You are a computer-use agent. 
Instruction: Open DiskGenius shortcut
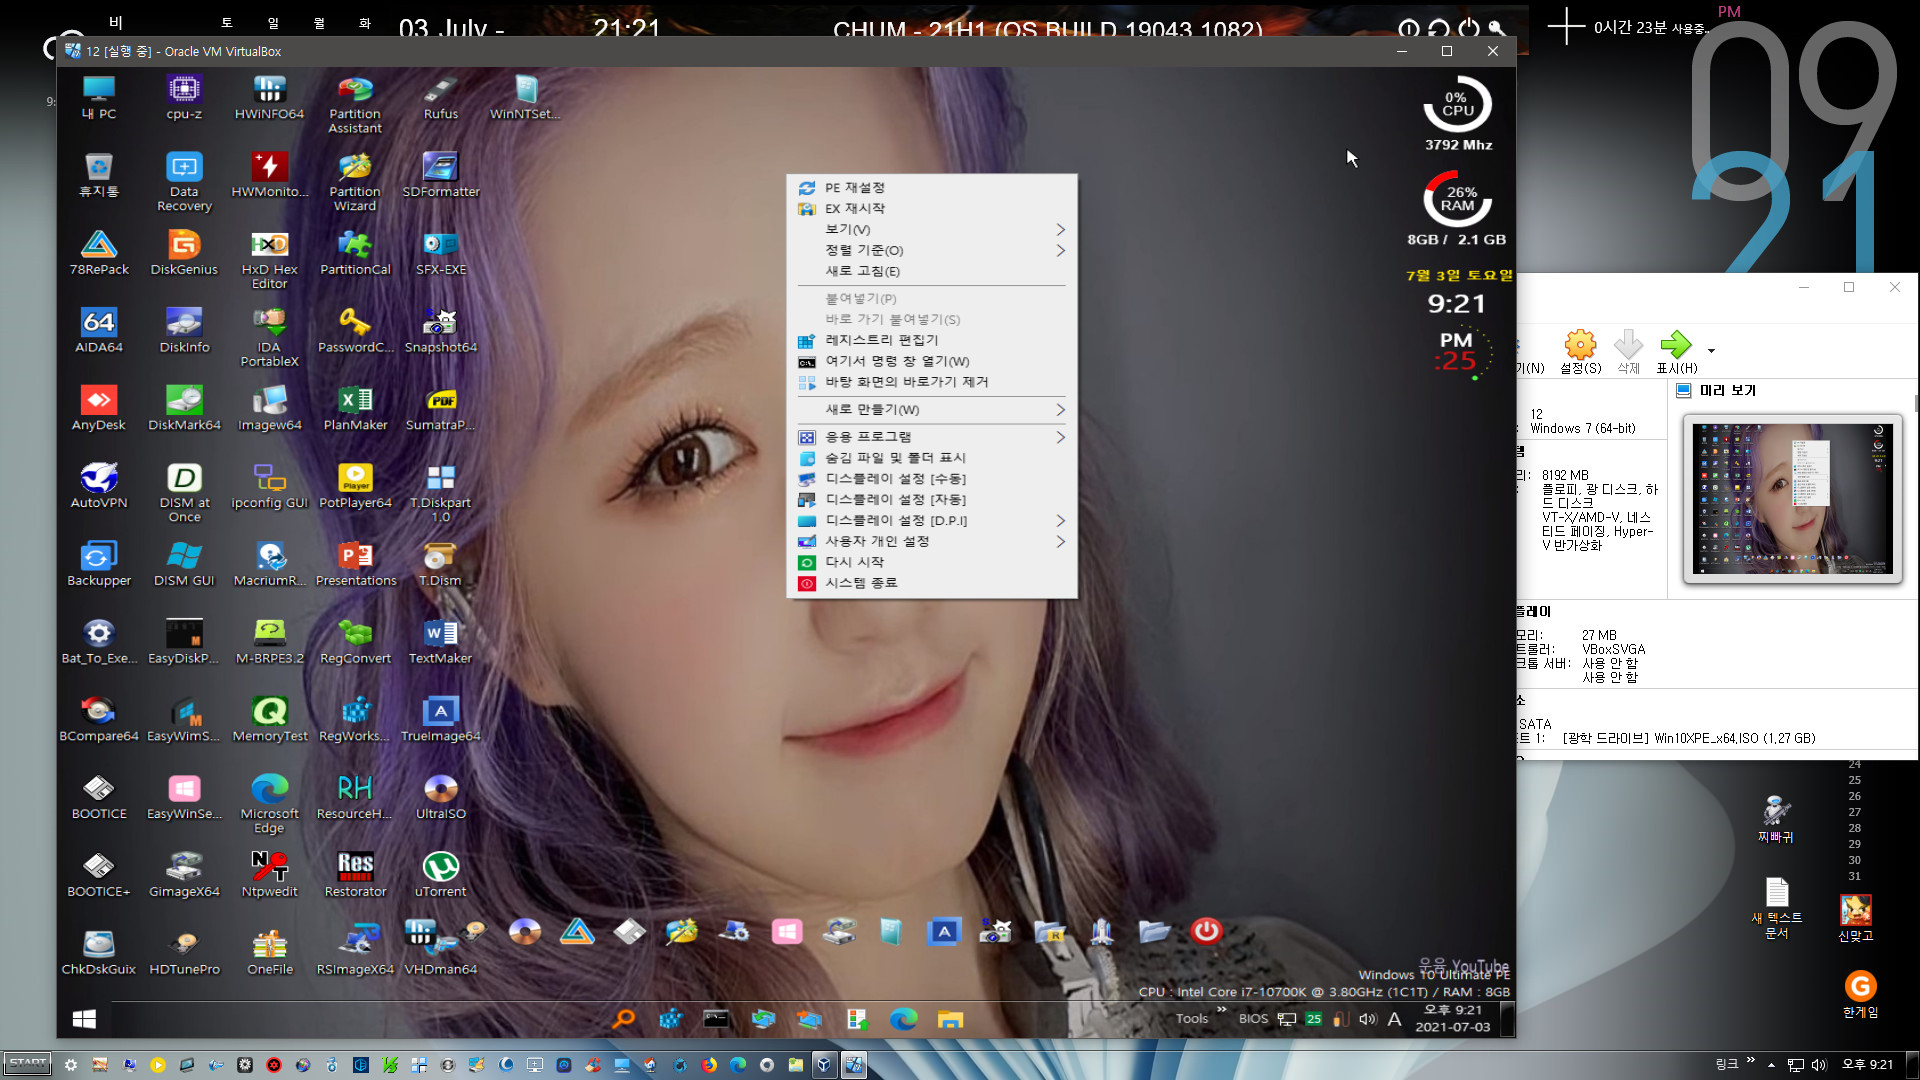pyautogui.click(x=184, y=253)
